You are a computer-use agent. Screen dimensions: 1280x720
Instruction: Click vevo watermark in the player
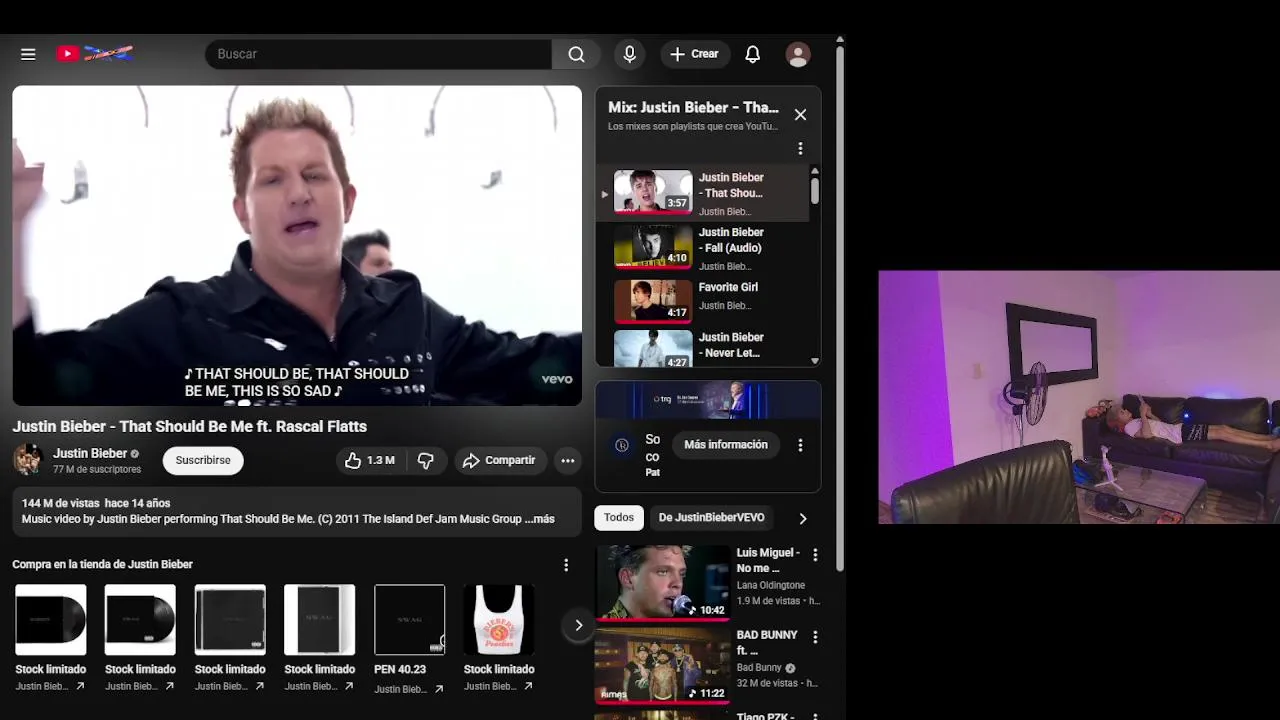[556, 379]
